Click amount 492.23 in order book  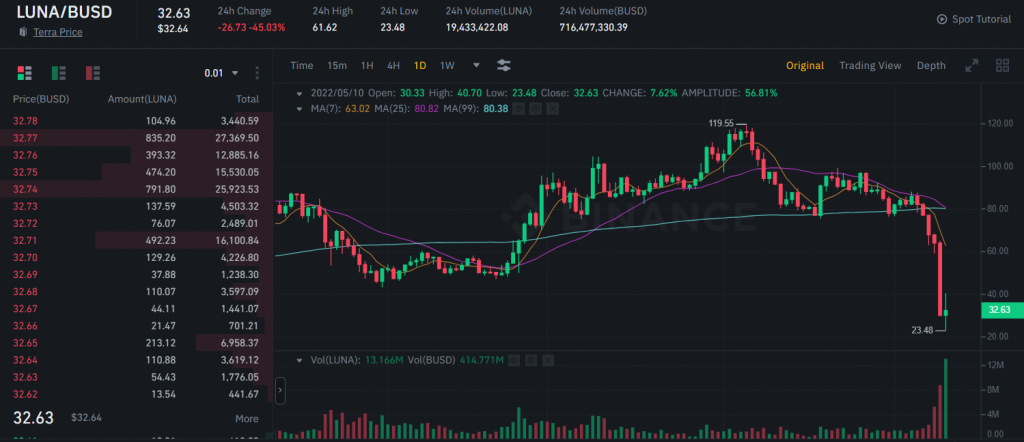160,240
